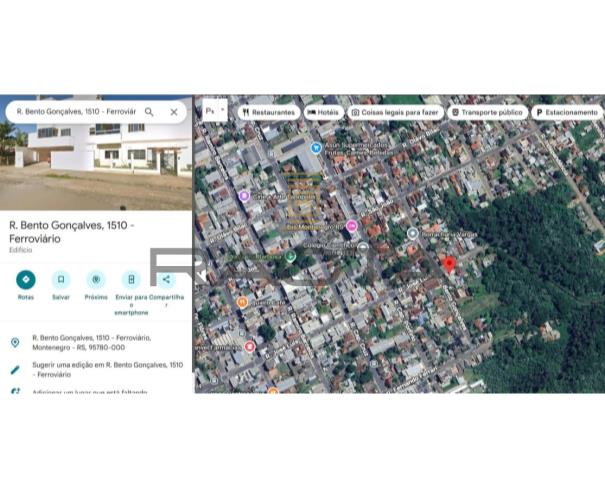Screen dimensions: 605x487
Task: Open the purple marker on left street
Action: (244, 196)
